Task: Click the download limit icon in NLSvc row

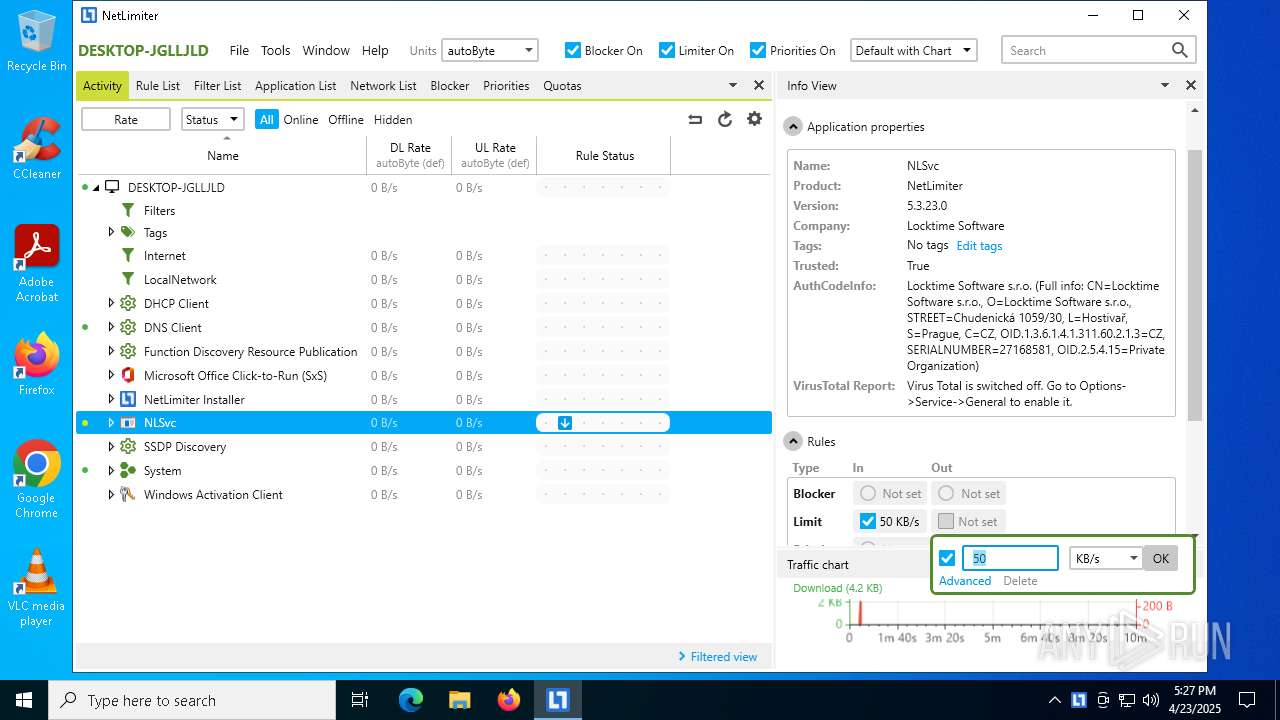Action: 565,423
